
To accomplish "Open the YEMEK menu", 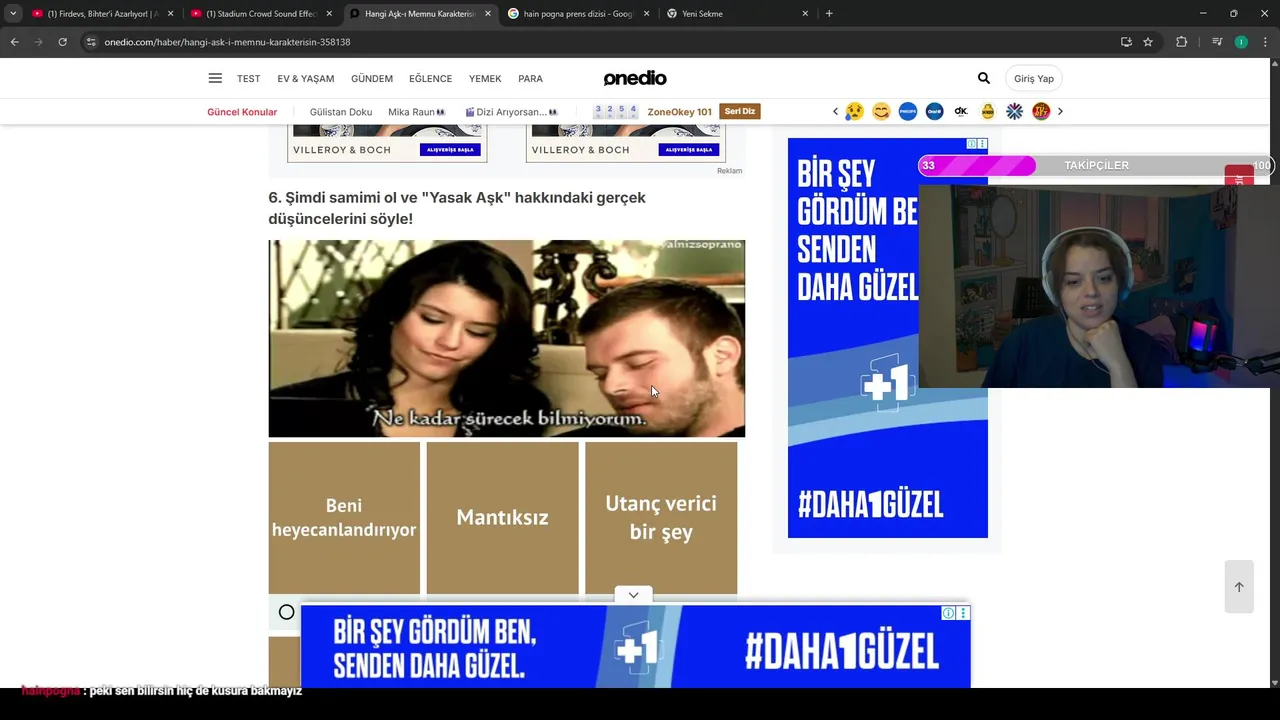I will [x=485, y=78].
